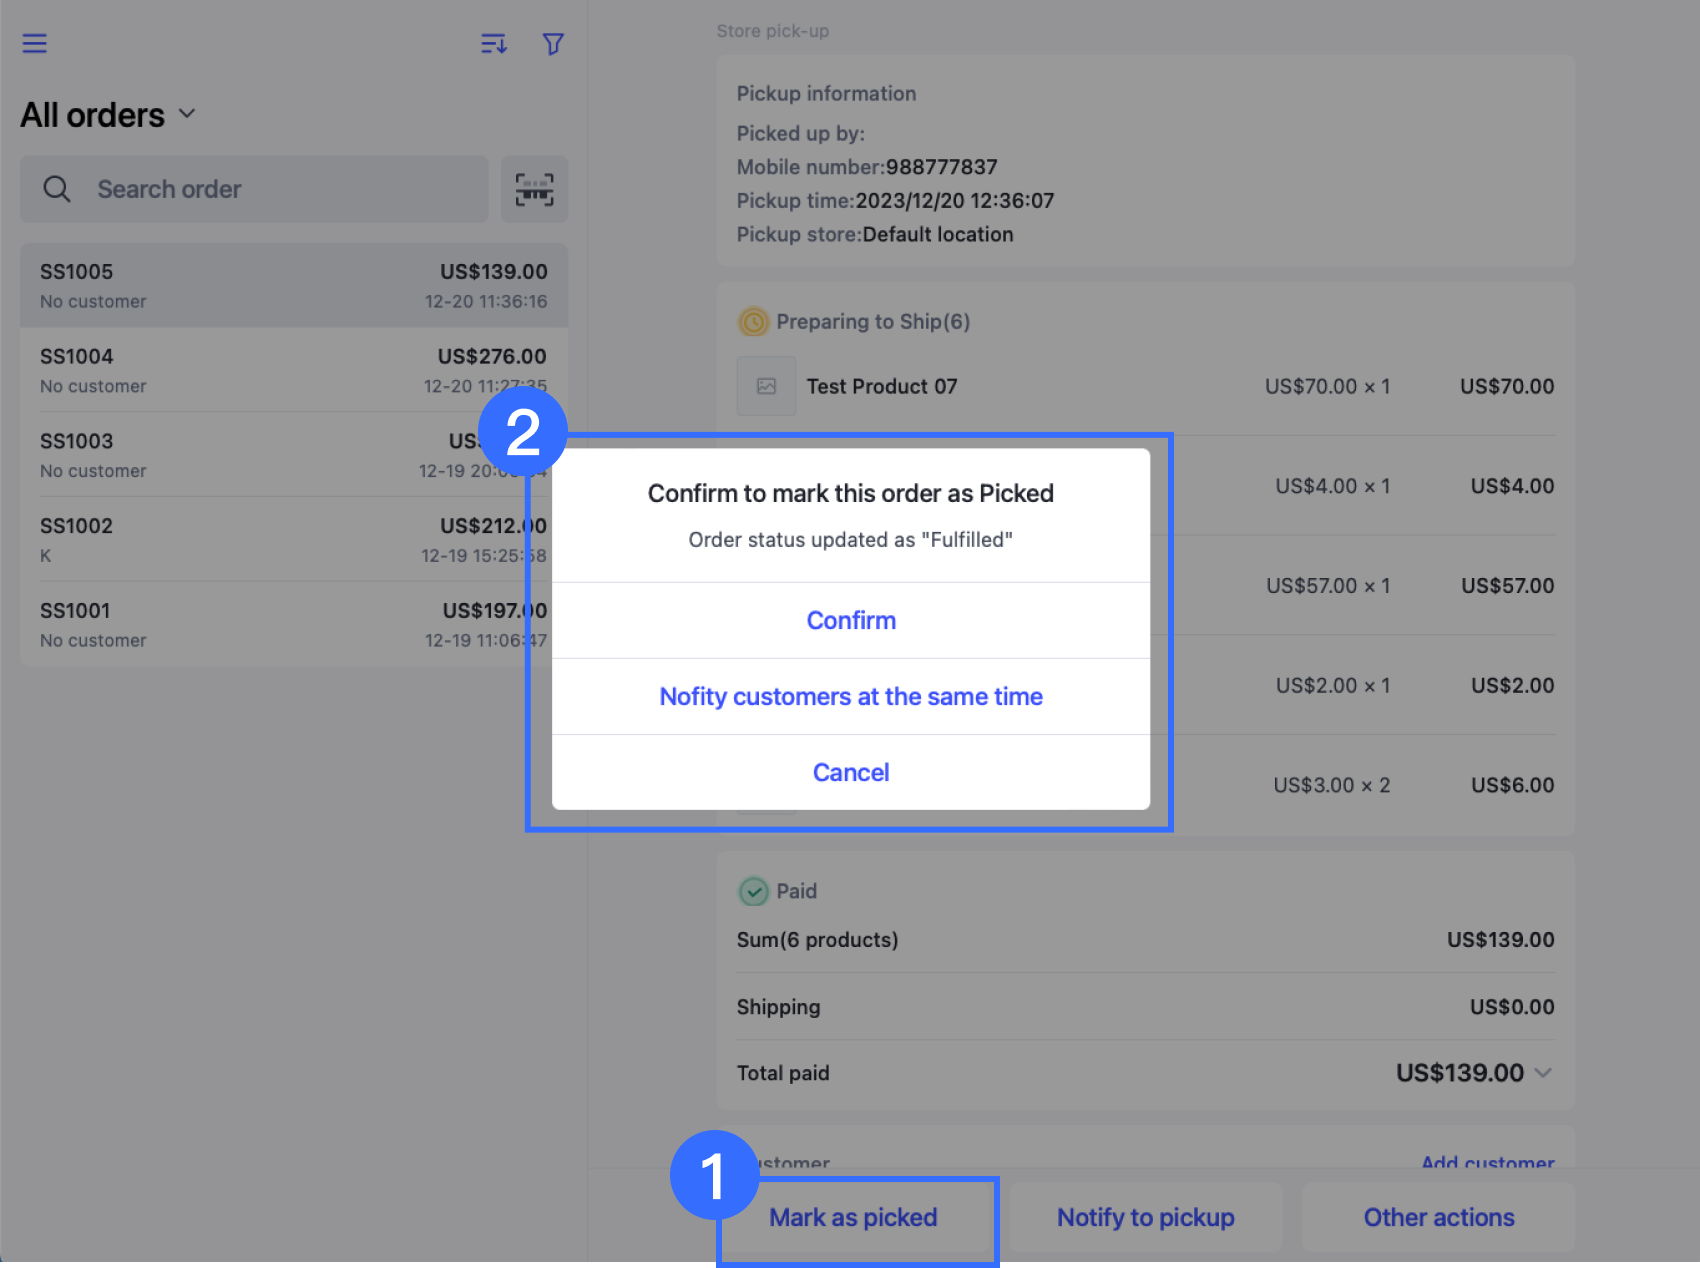Click the Test Product 07 name
The width and height of the screenshot is (1700, 1268).
pyautogui.click(x=882, y=386)
